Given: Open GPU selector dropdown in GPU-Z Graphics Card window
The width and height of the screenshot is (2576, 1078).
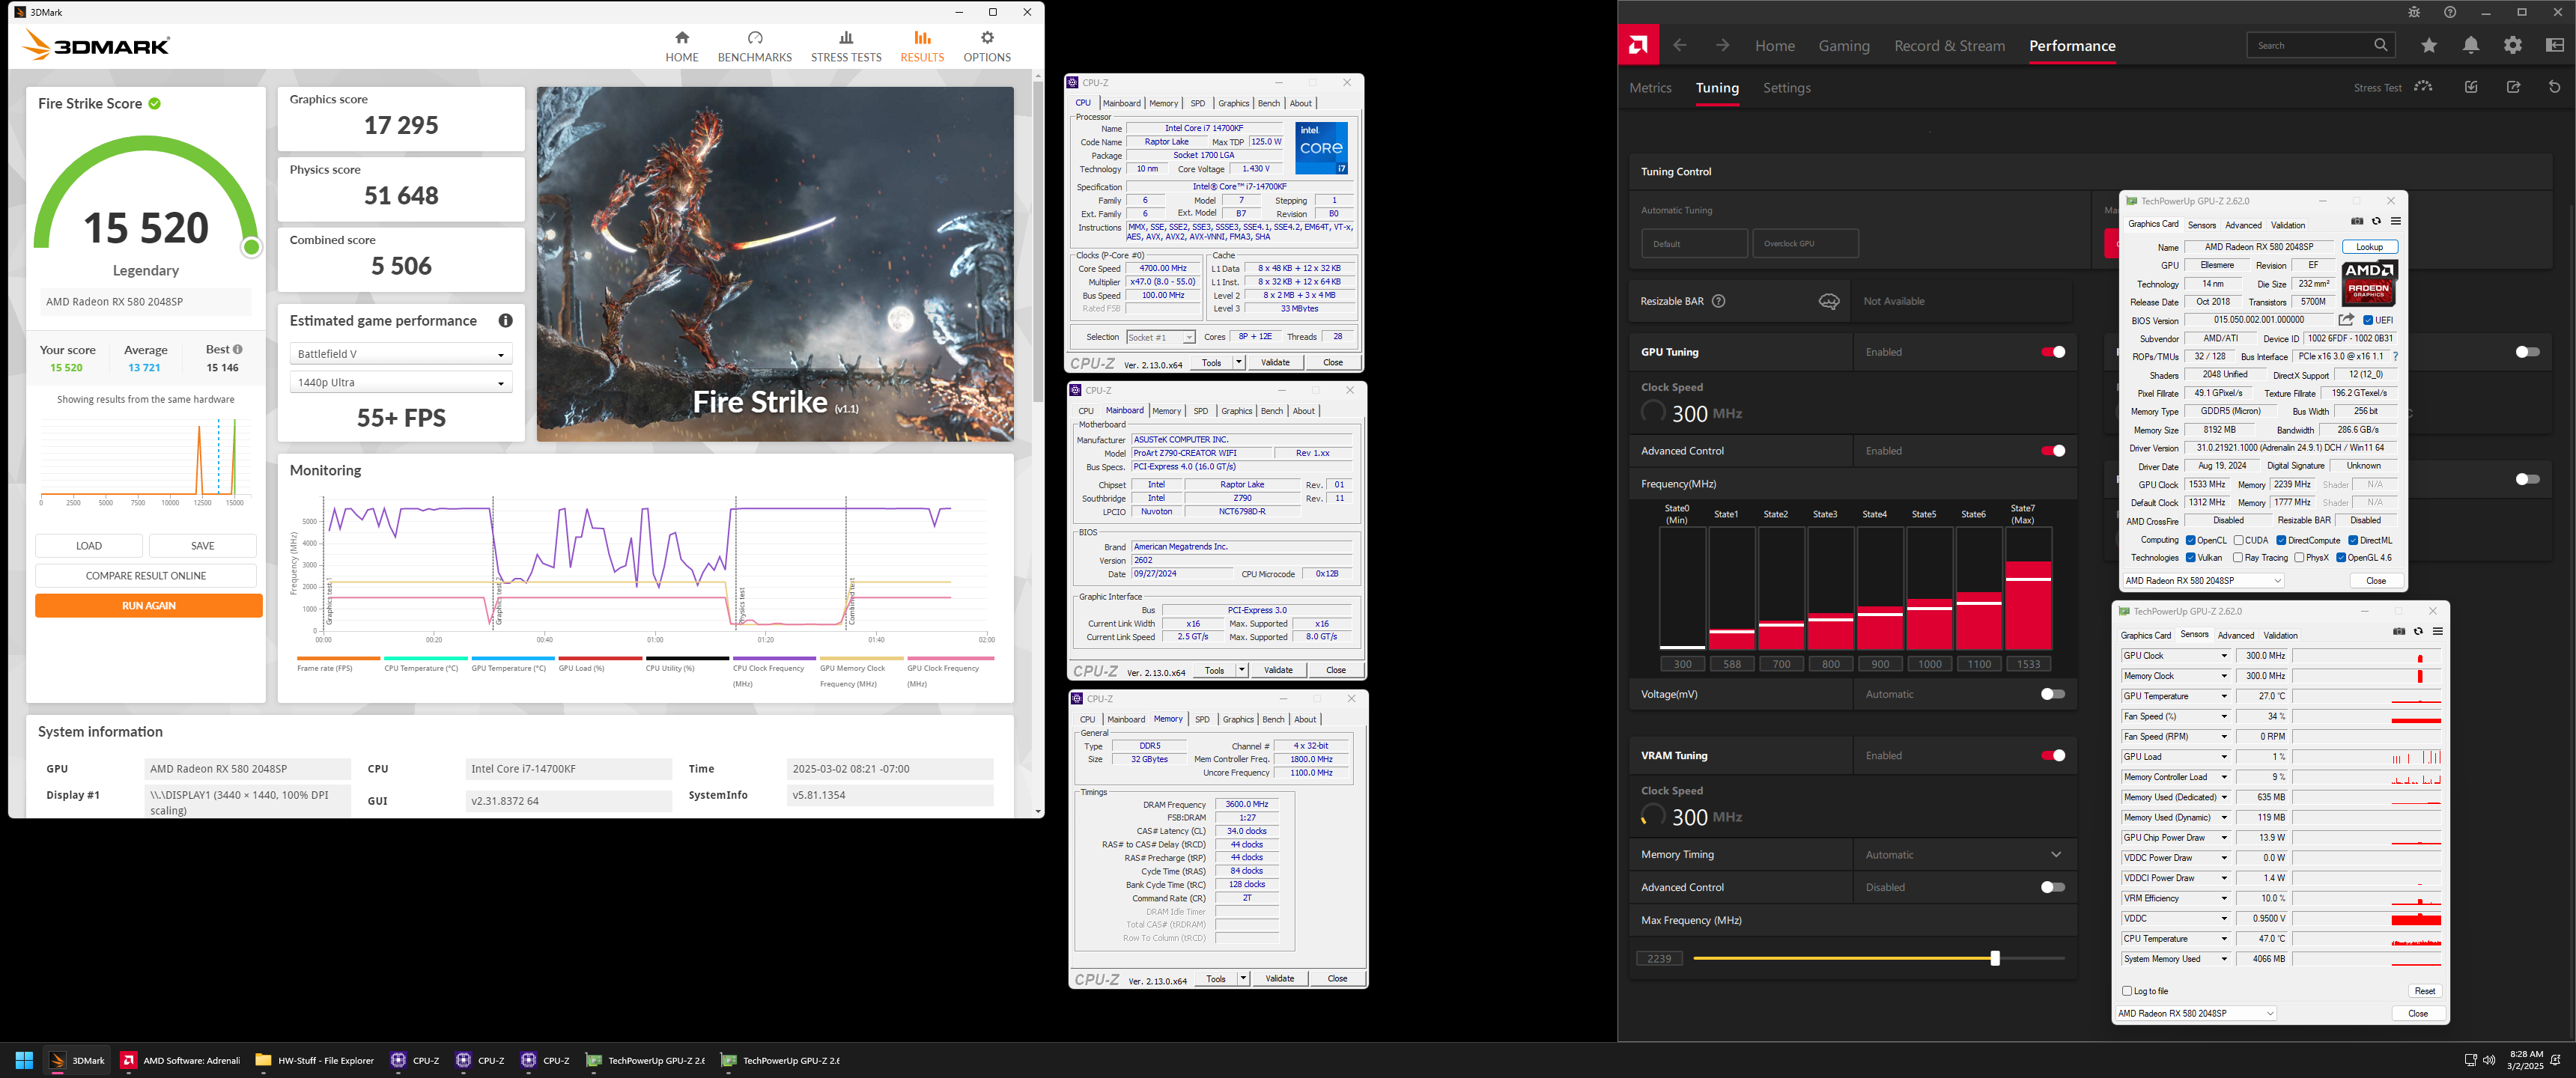Looking at the screenshot, I should click(x=2204, y=581).
